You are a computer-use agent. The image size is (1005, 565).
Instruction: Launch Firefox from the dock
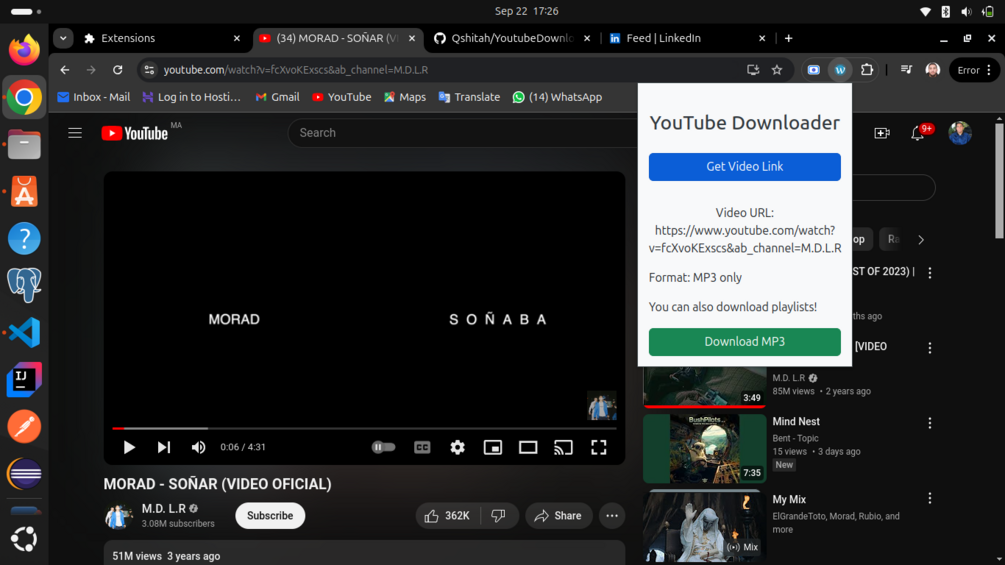click(x=24, y=51)
